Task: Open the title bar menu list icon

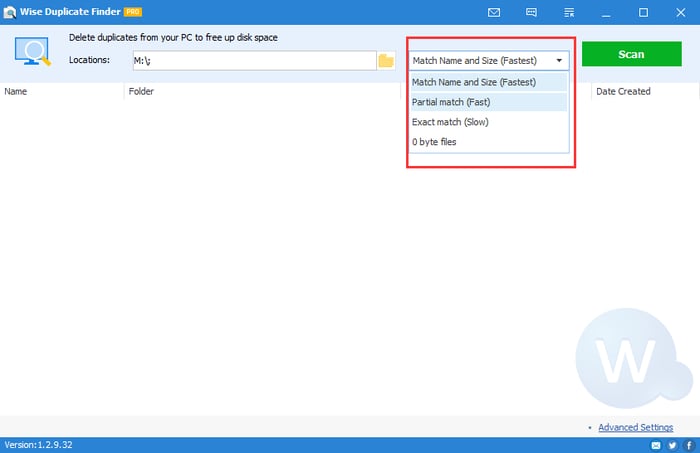Action: (x=569, y=12)
